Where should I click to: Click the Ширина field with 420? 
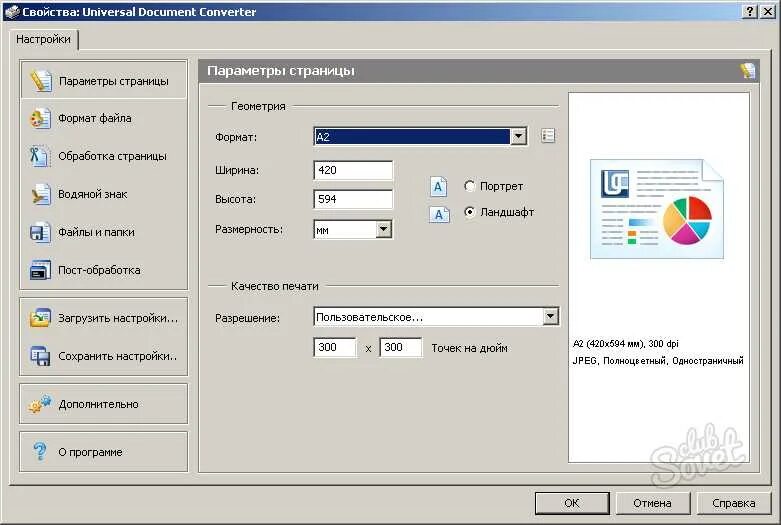coord(353,170)
